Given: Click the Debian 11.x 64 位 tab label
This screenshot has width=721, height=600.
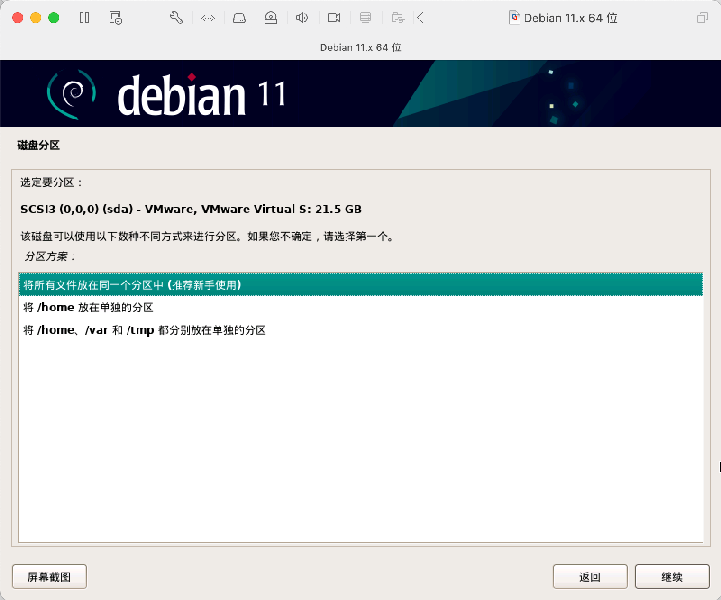Looking at the screenshot, I should click(x=360, y=47).
